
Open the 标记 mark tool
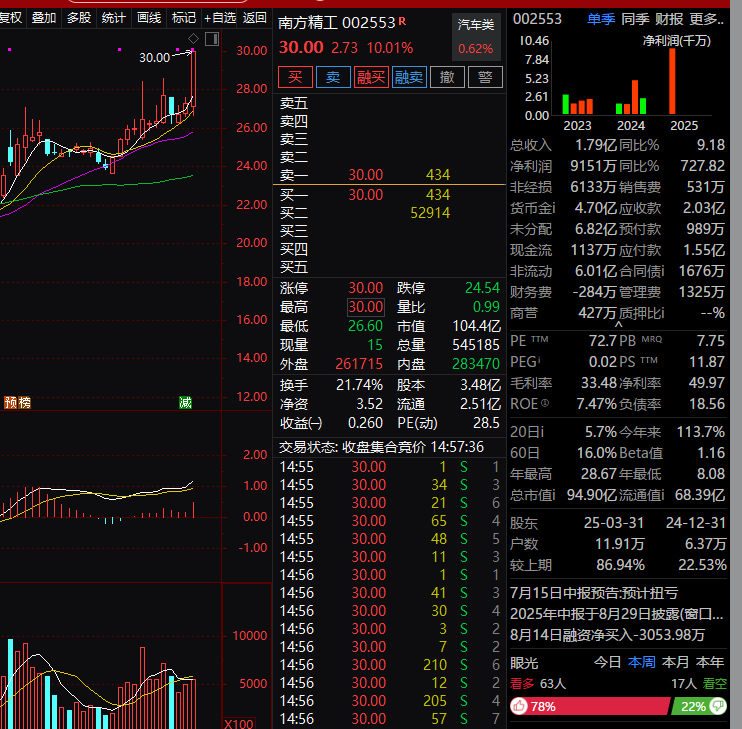[x=184, y=18]
